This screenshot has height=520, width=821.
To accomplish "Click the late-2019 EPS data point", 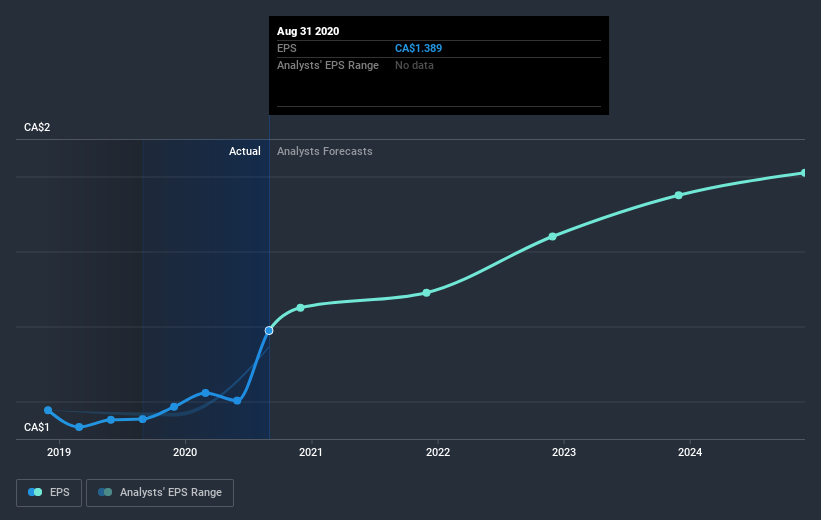I will tap(142, 419).
